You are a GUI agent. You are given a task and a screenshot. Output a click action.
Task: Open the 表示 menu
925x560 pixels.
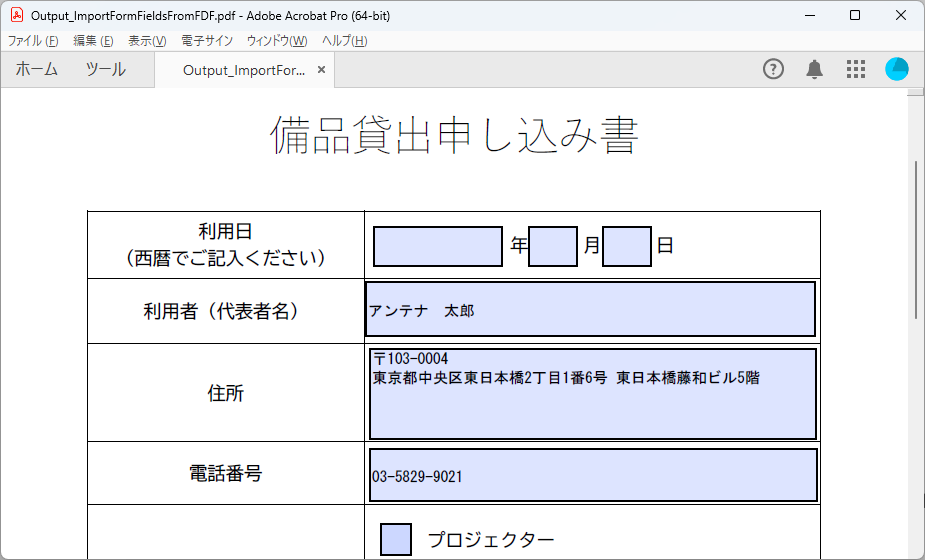point(147,41)
